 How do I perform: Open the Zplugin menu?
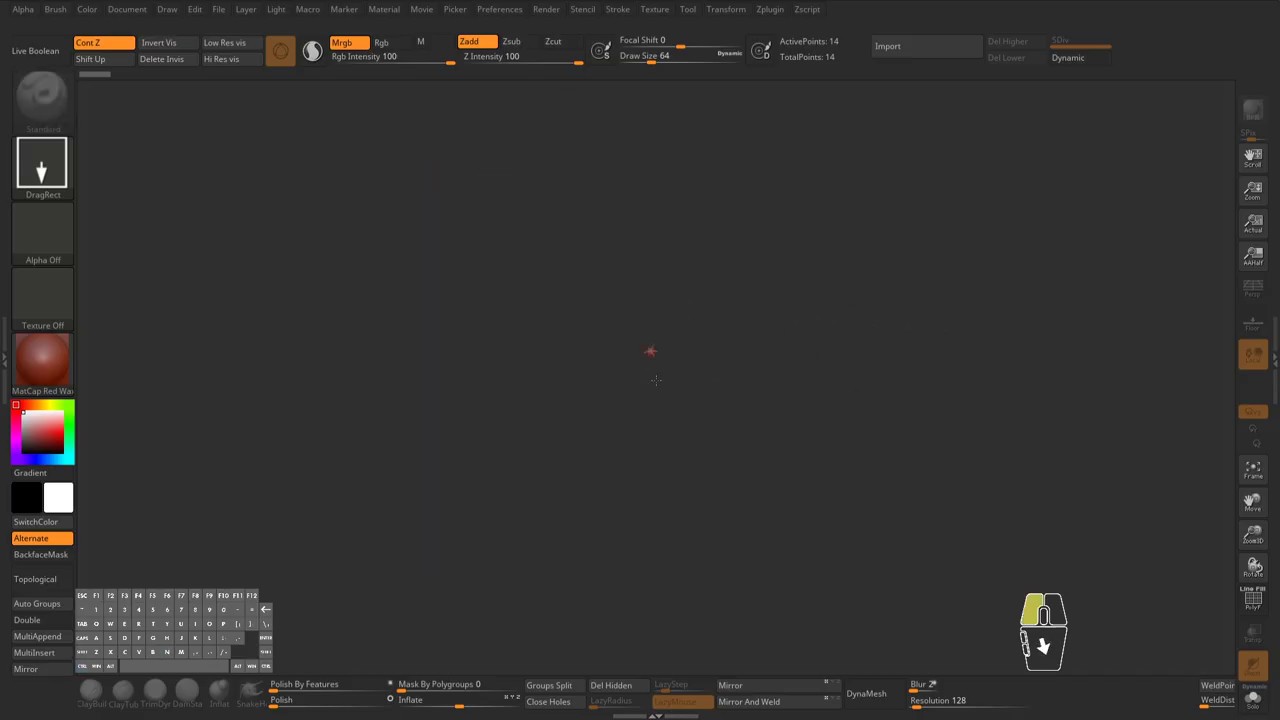click(x=770, y=9)
